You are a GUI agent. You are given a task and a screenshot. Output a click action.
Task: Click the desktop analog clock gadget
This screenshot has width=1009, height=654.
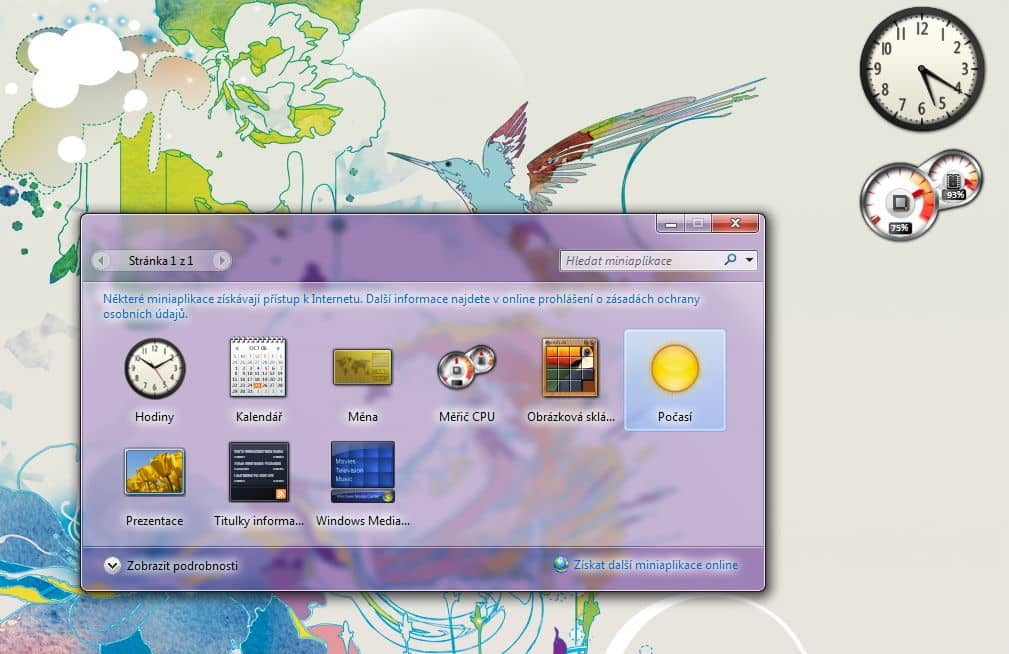pyautogui.click(x=922, y=69)
